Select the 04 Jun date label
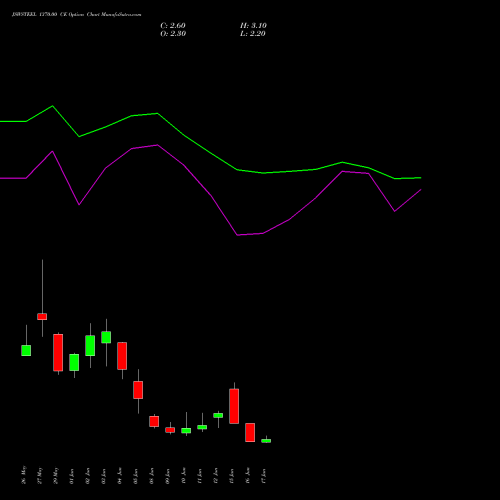The image size is (500, 500). coord(120,476)
